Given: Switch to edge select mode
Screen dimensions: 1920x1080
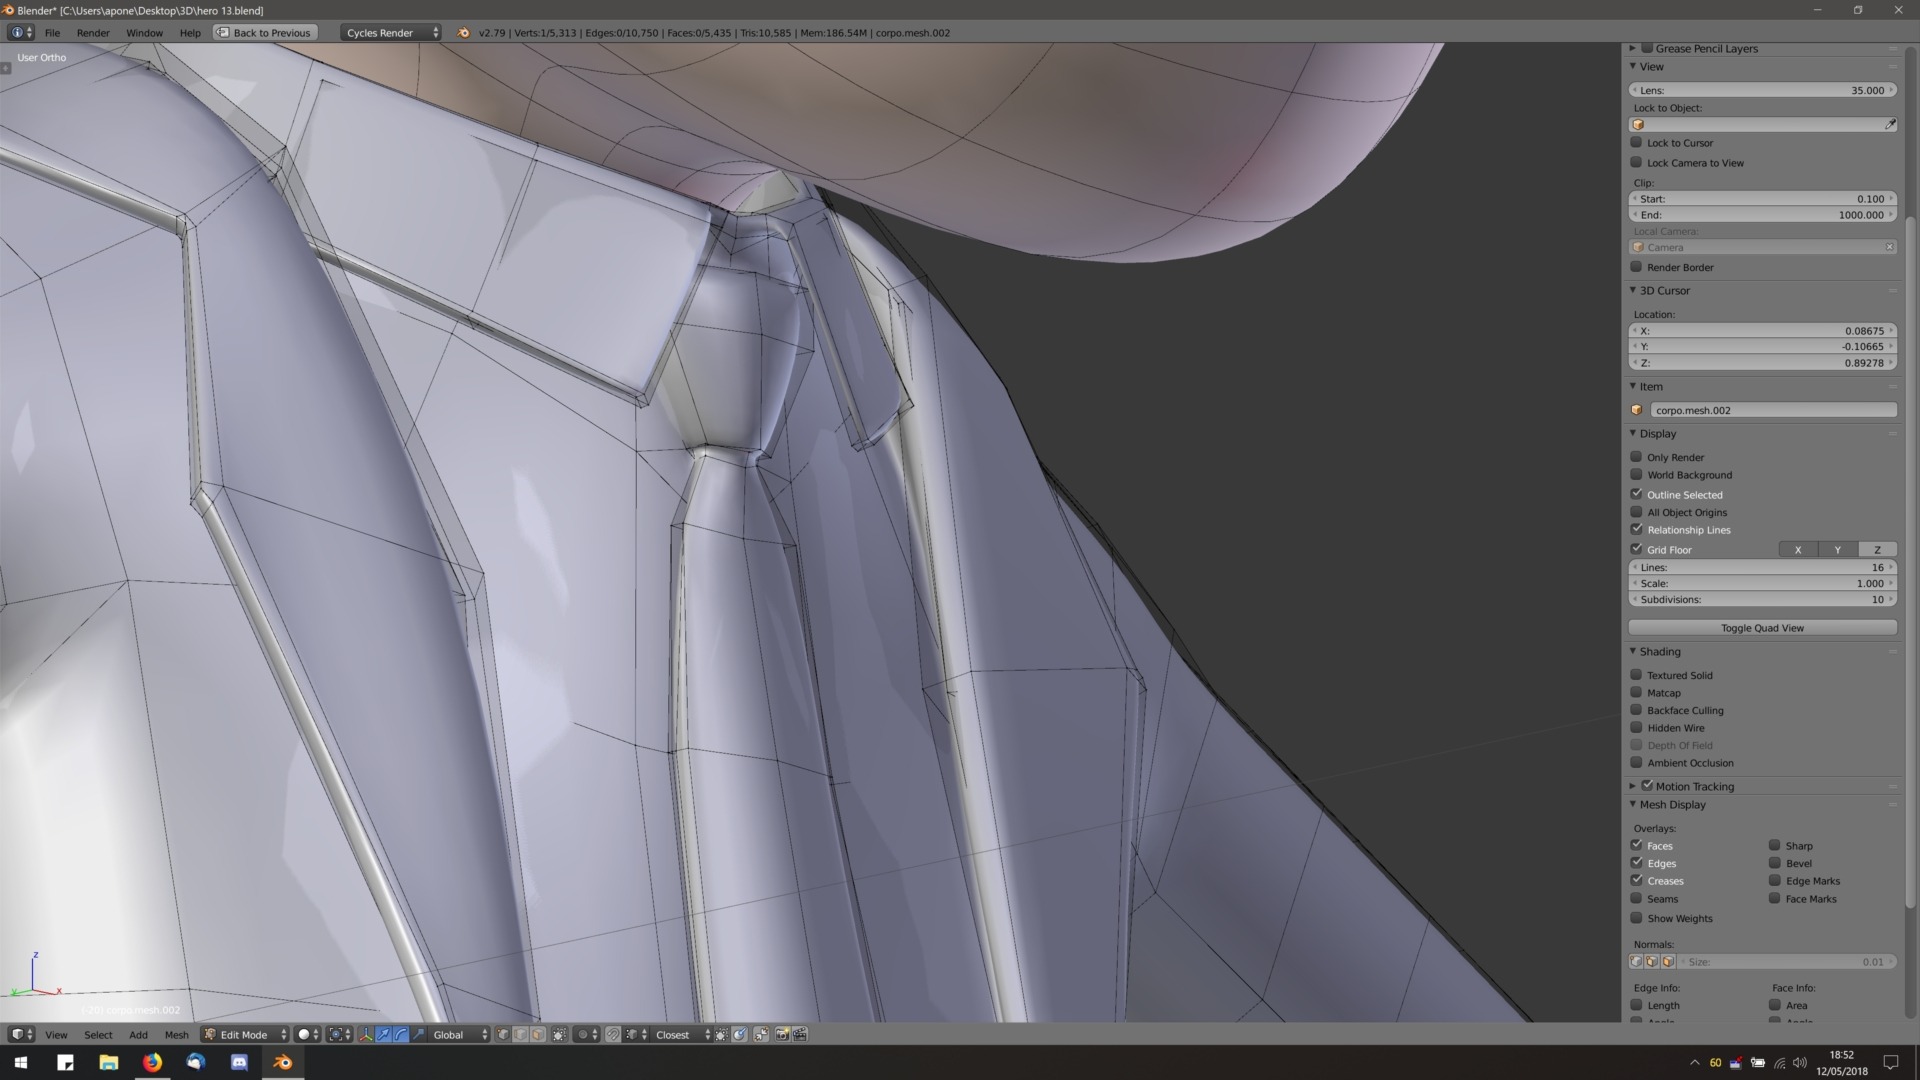Looking at the screenshot, I should [520, 1034].
